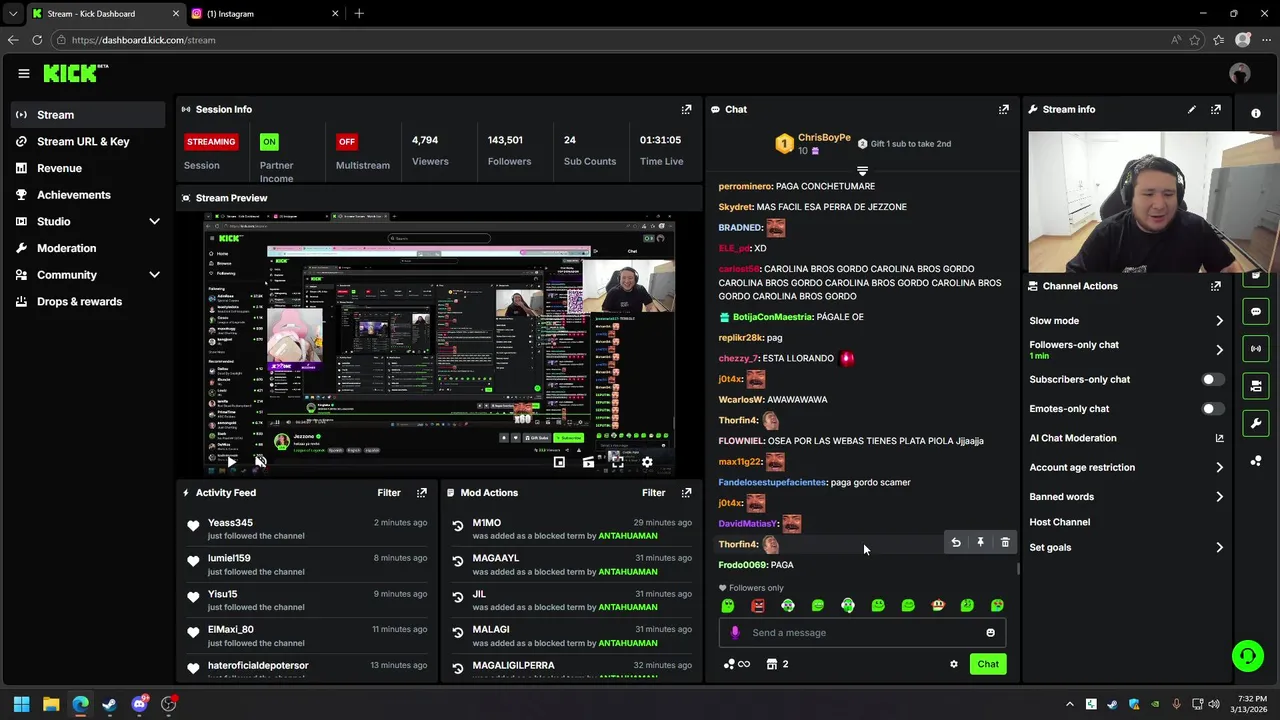Toggle Subscribers-only chat switch
Viewport: 1280px width, 720px height.
1212,380
